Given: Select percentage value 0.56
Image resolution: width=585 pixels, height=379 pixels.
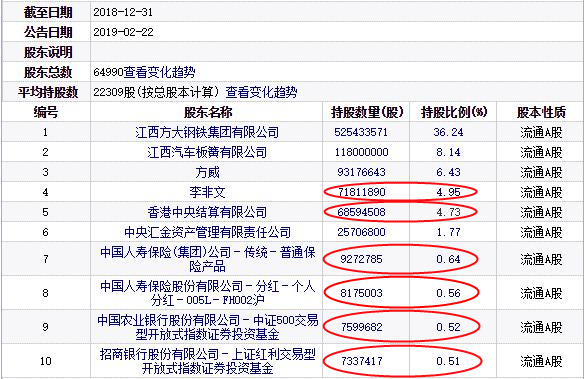Looking at the screenshot, I should pos(448,293).
